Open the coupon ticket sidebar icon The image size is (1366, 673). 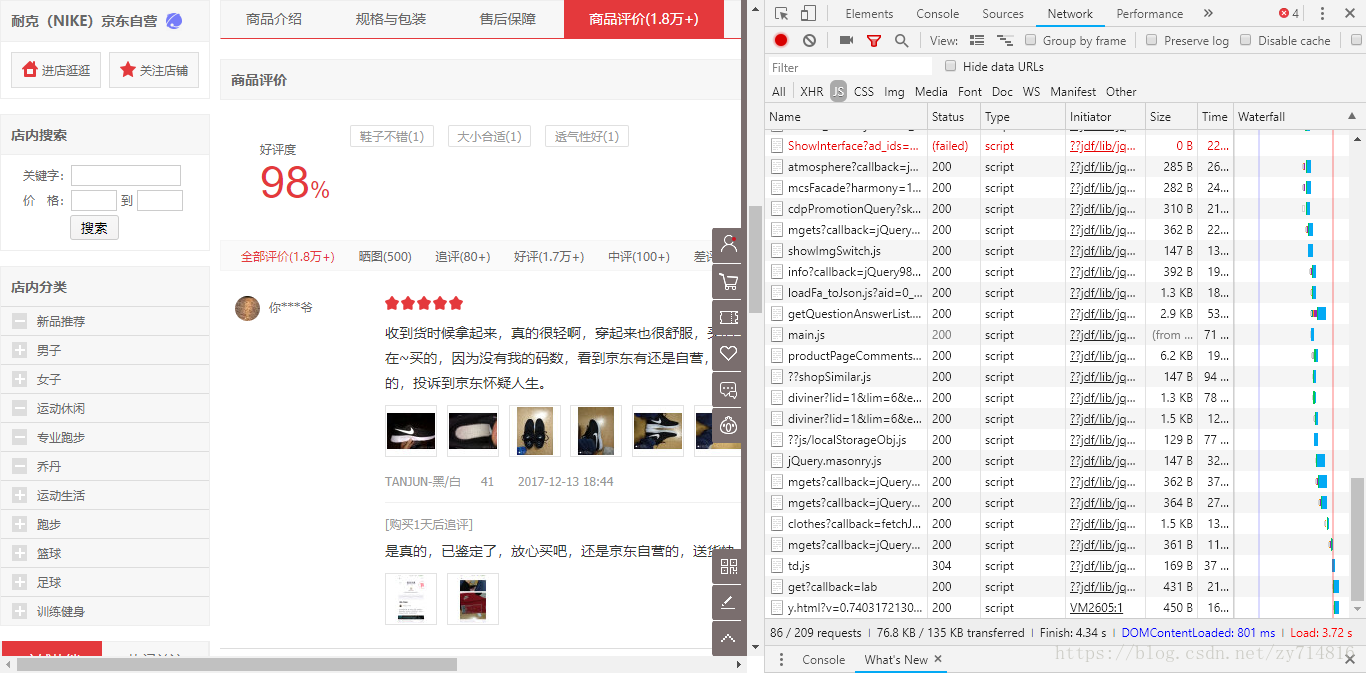tap(729, 318)
